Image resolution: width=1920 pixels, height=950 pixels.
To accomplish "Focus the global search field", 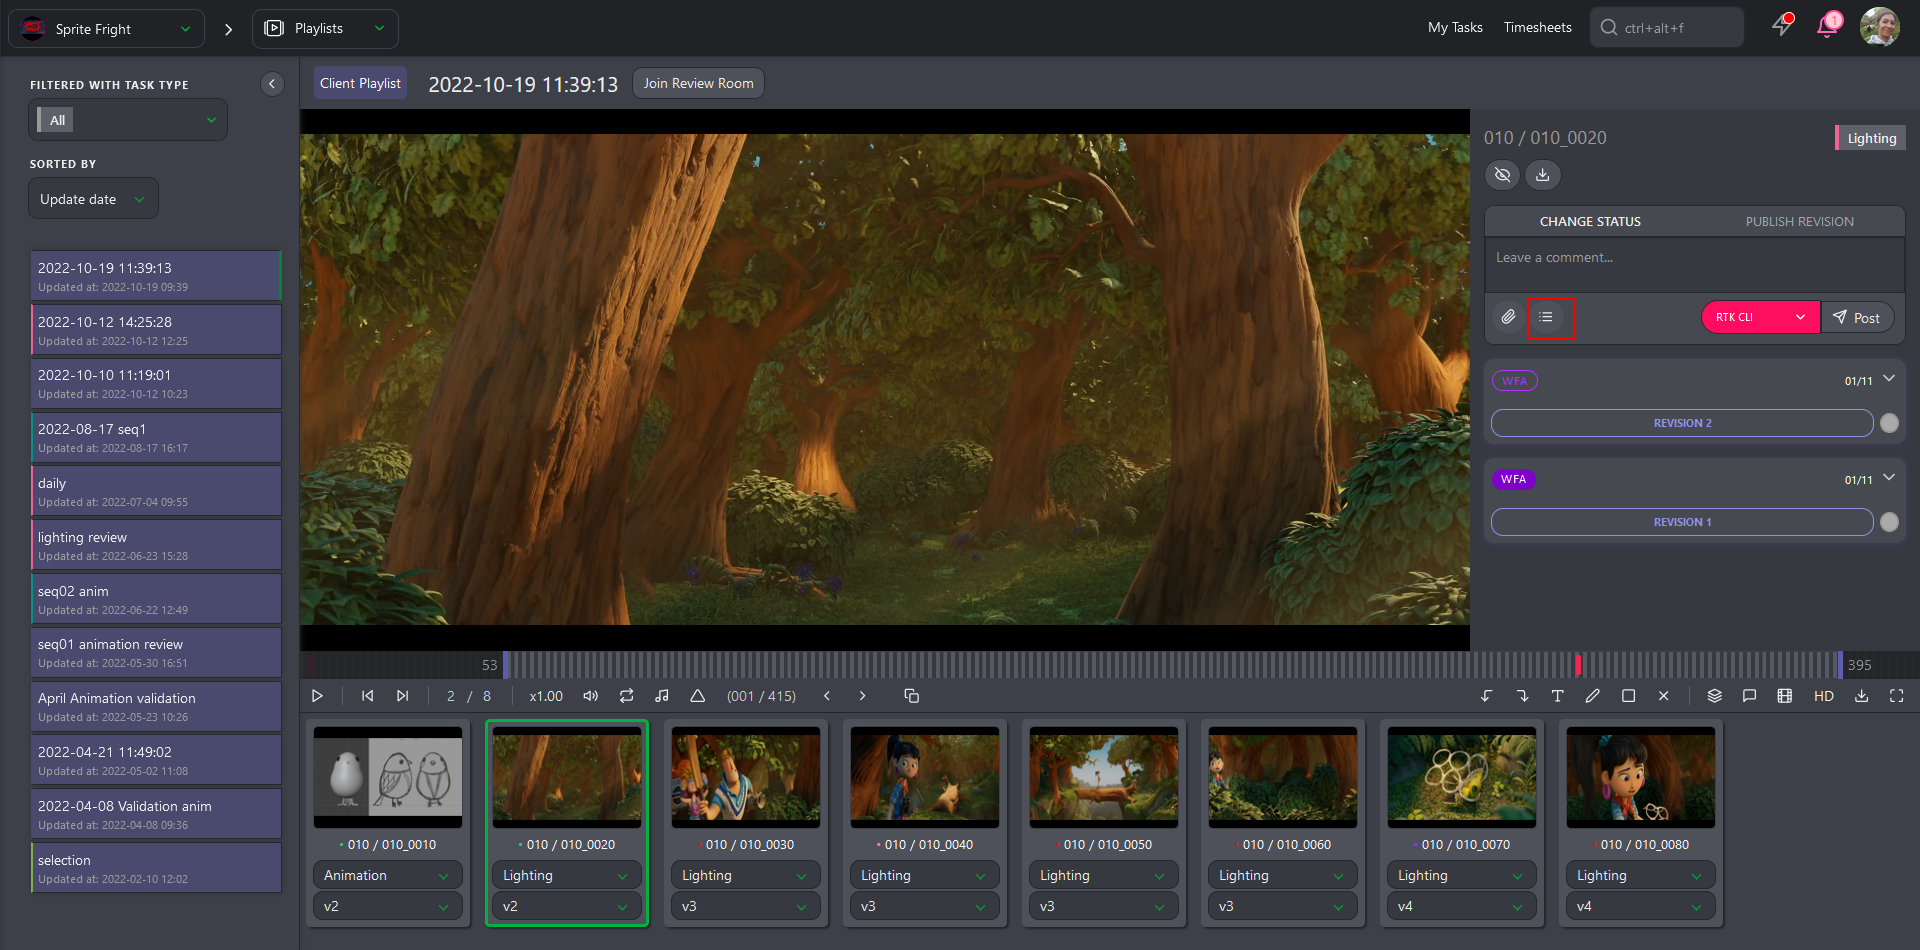I will (x=1667, y=28).
